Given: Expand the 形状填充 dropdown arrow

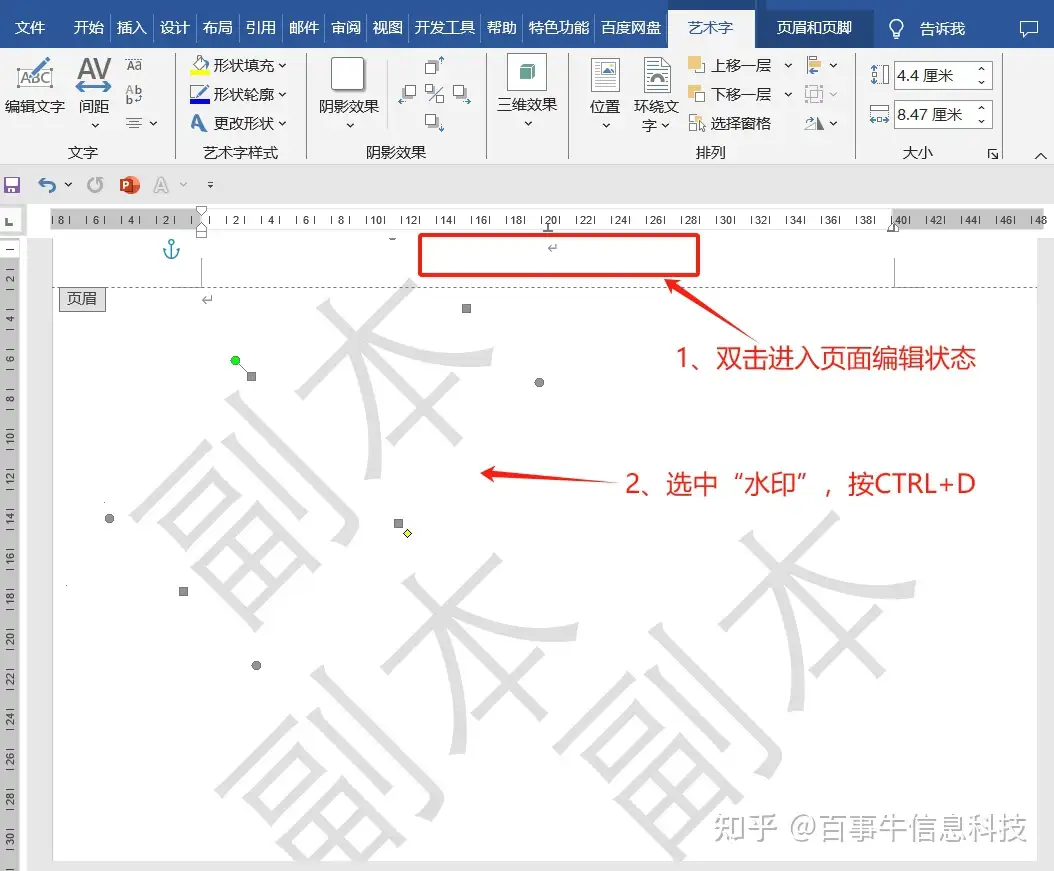Looking at the screenshot, I should [x=282, y=66].
